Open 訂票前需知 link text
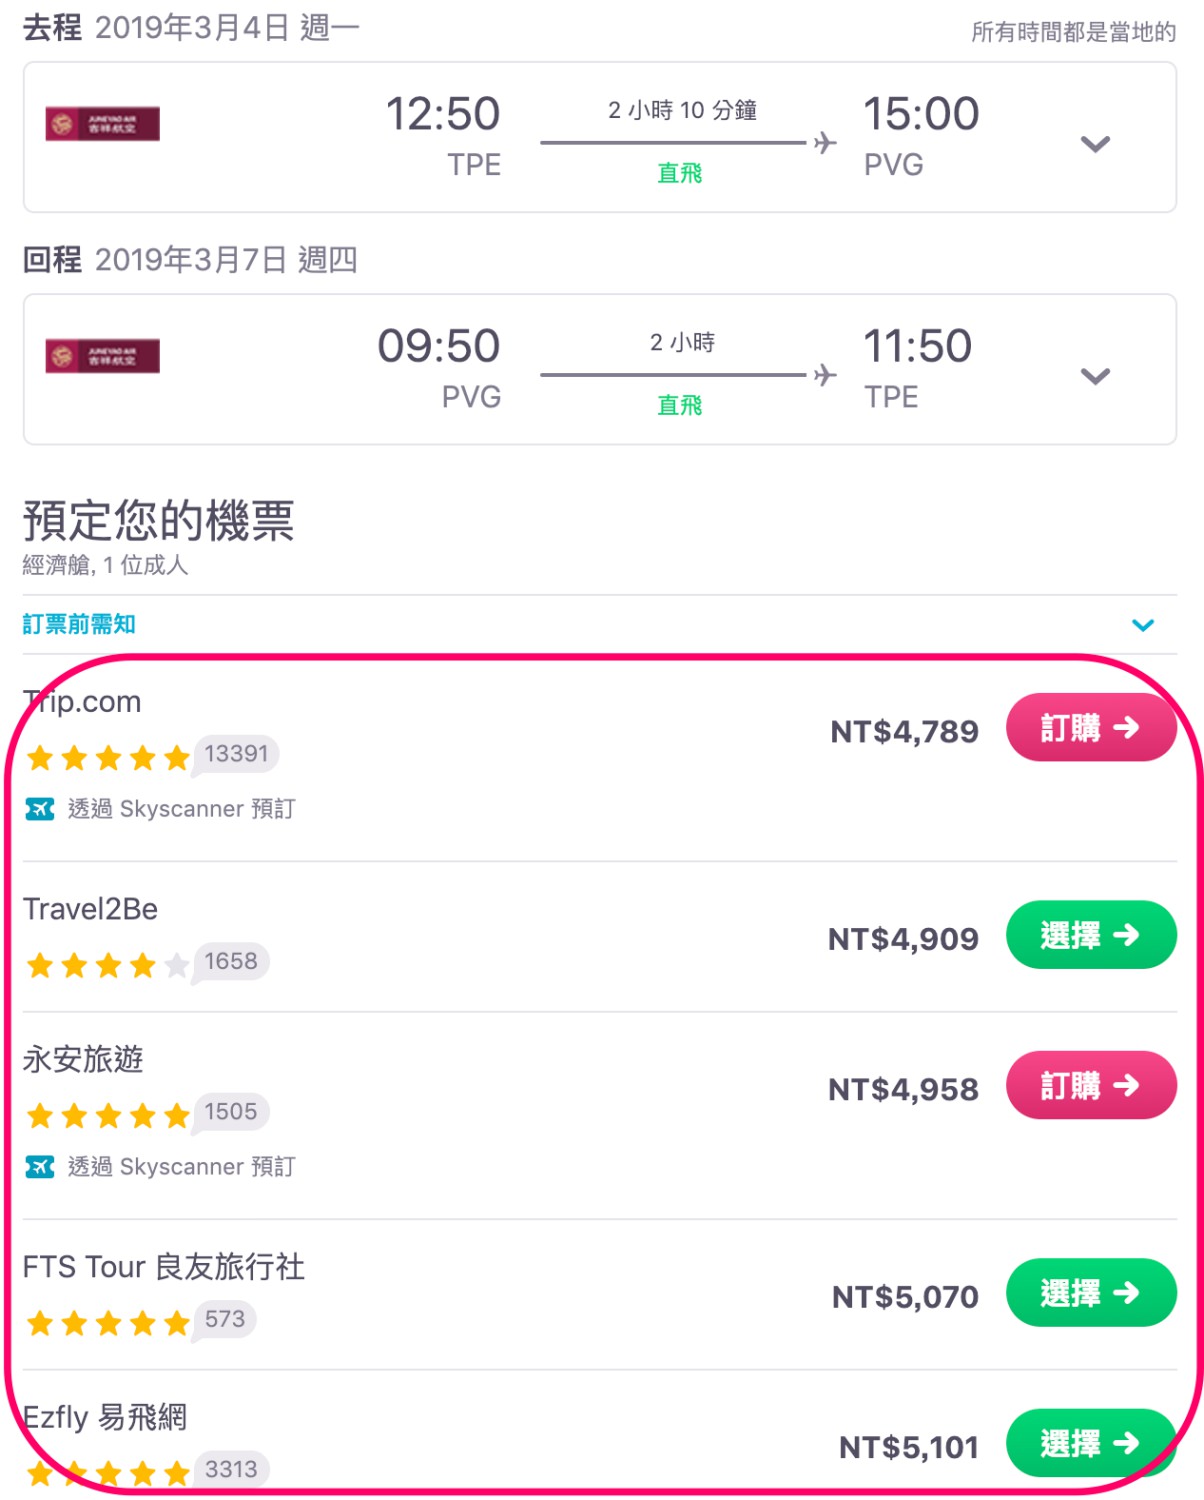1204x1500 pixels. (79, 624)
